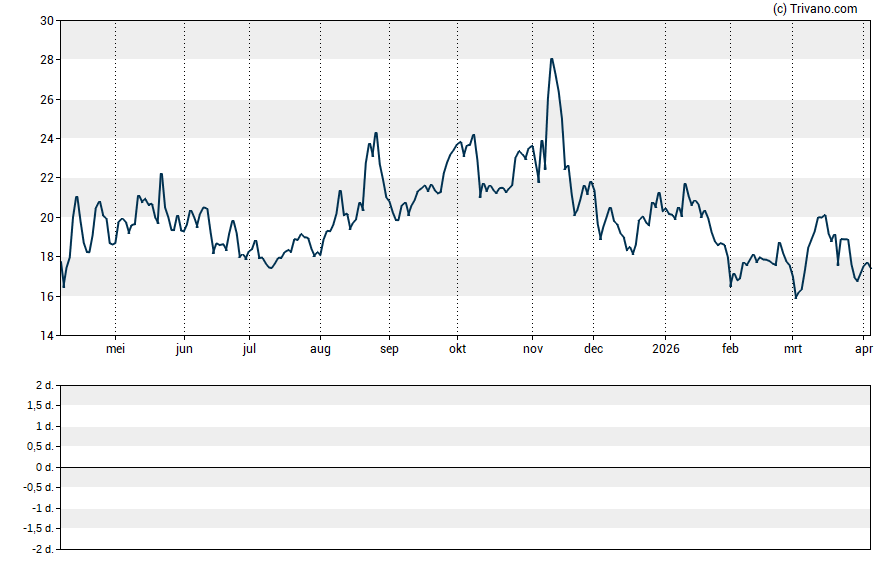
Task: Select the 'jun' label on the time axis
Action: coord(184,349)
